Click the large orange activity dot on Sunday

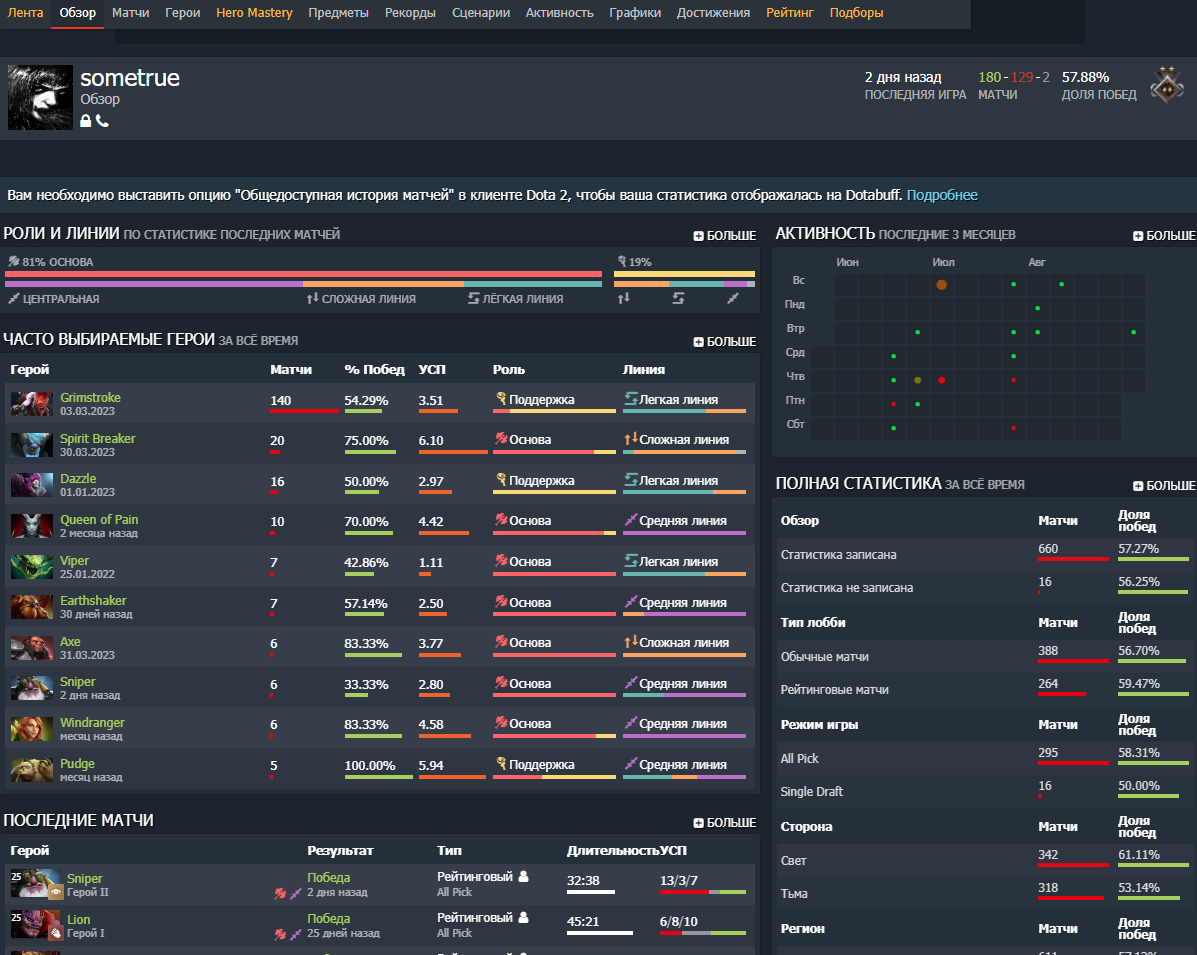(x=941, y=285)
